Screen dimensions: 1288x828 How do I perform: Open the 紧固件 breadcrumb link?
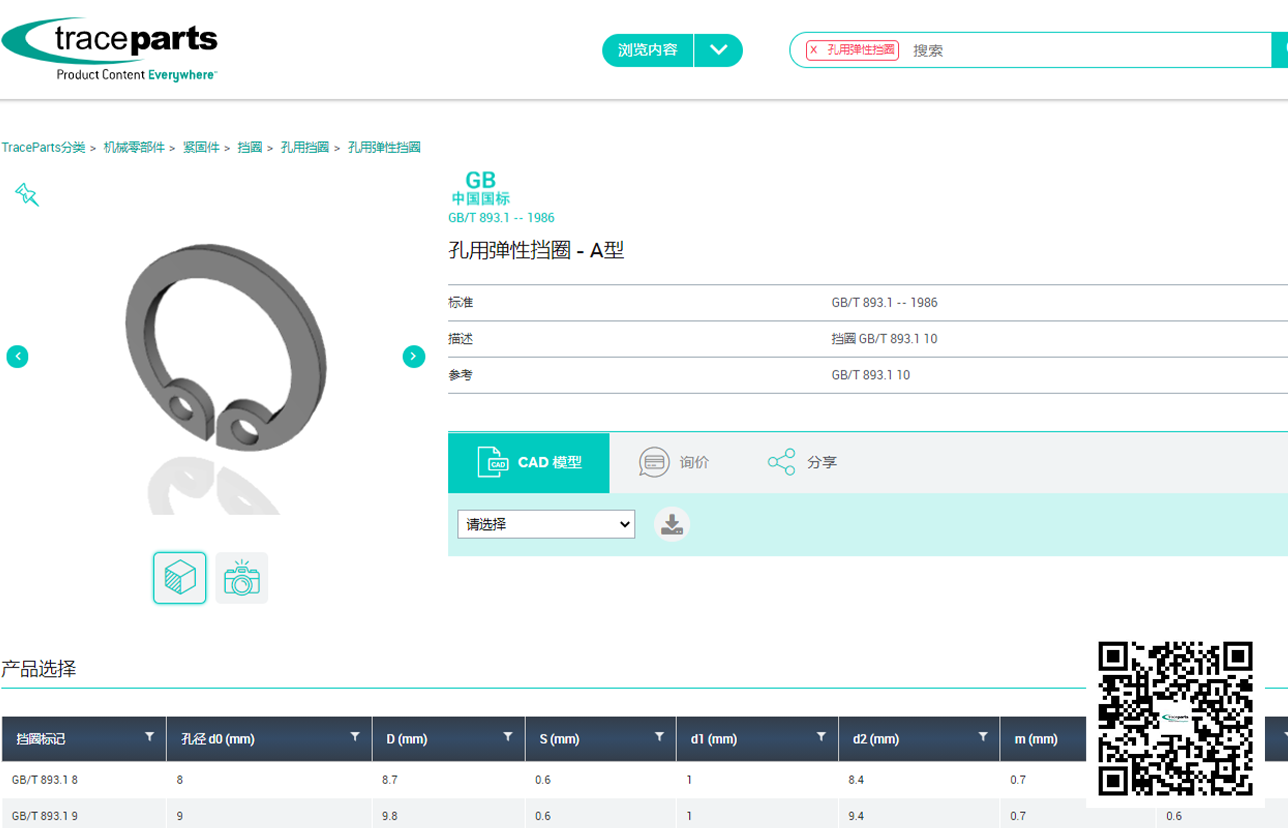click(x=201, y=147)
